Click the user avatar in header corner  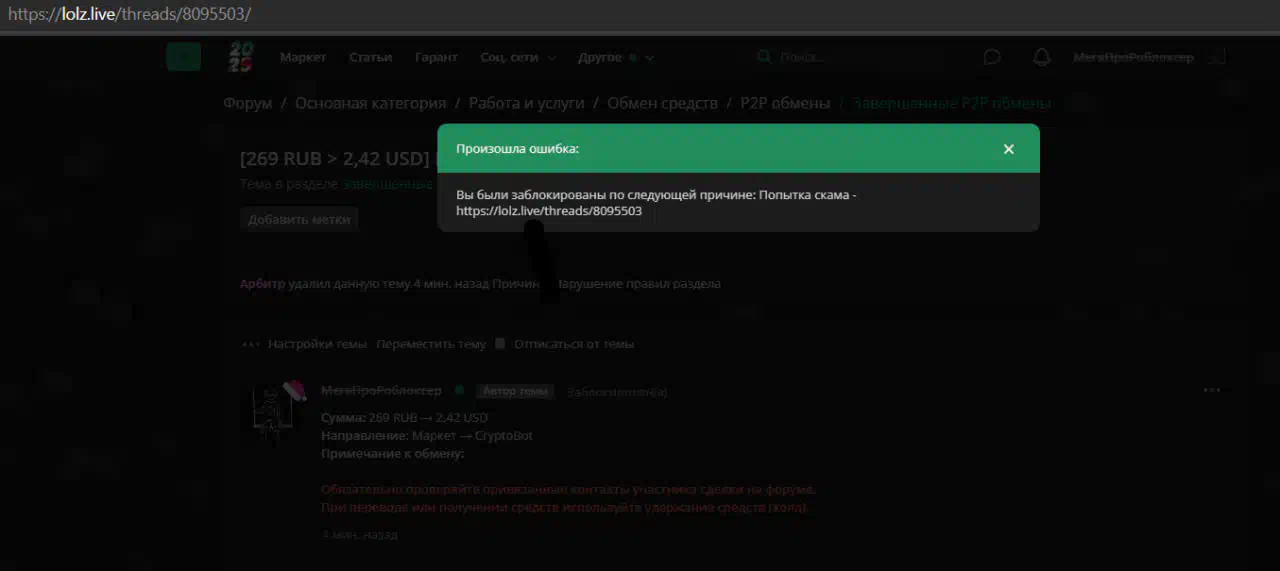[x=1216, y=57]
